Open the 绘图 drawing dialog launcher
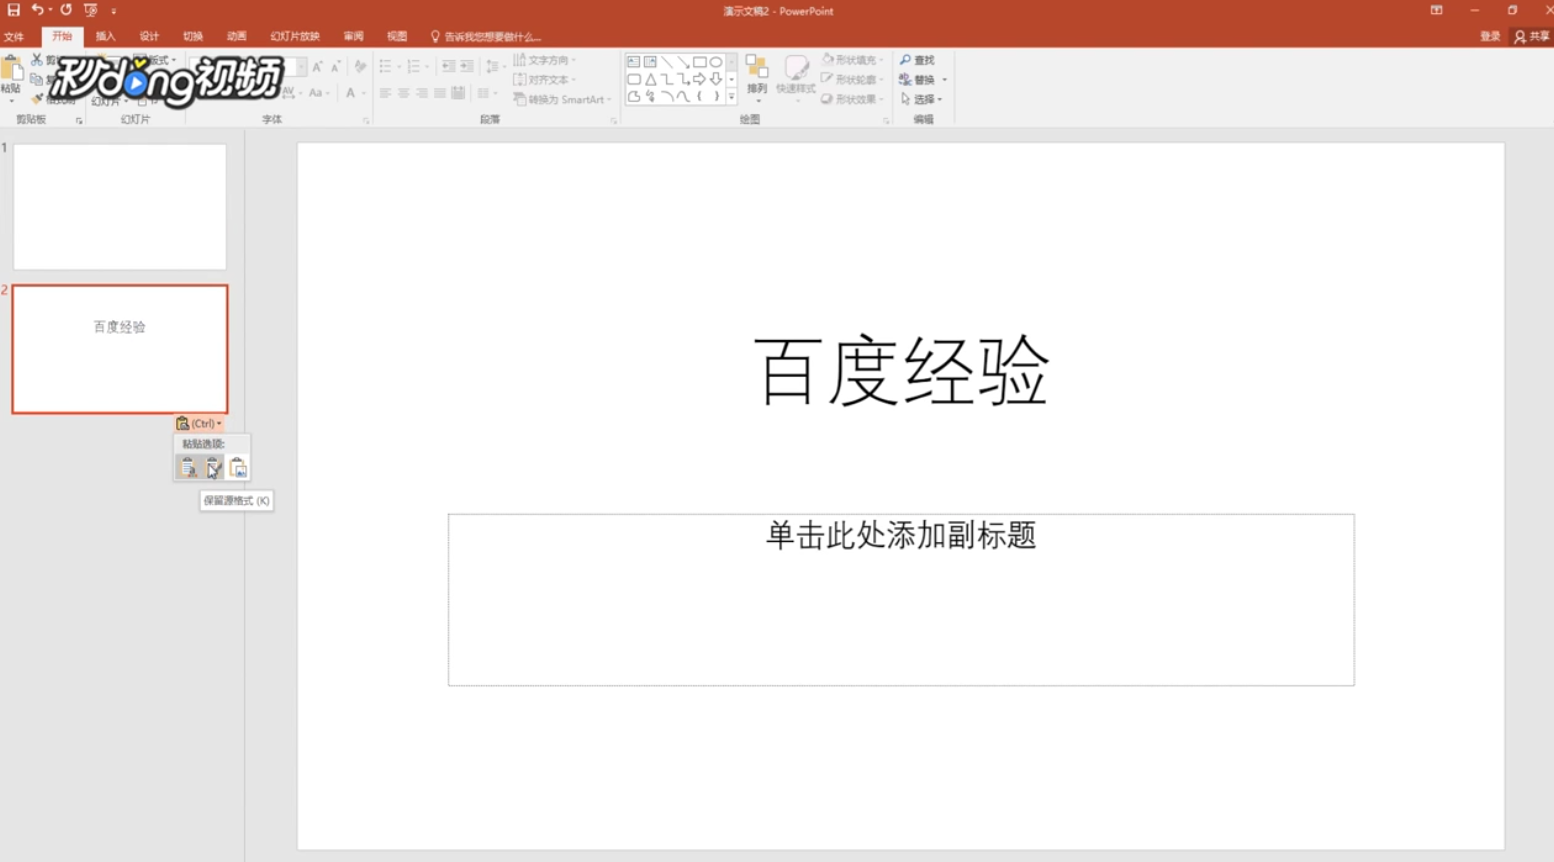 tap(886, 121)
